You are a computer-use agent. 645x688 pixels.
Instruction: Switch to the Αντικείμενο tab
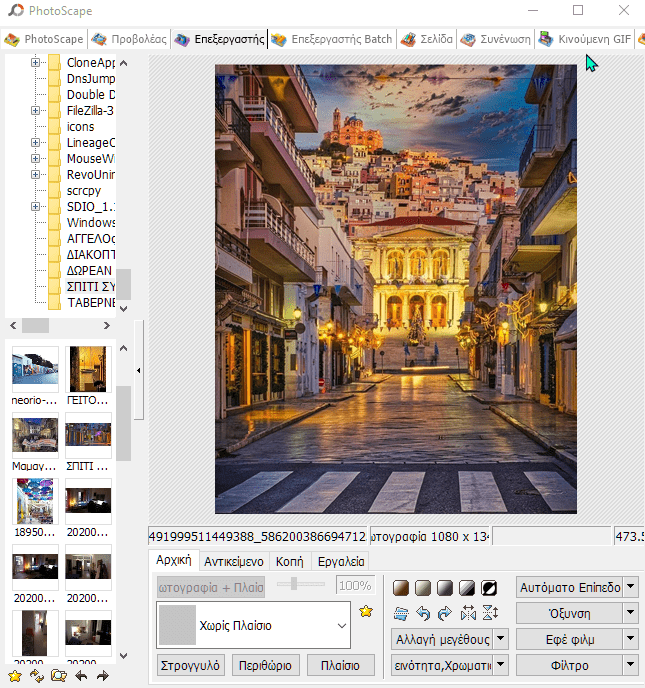pos(234,562)
